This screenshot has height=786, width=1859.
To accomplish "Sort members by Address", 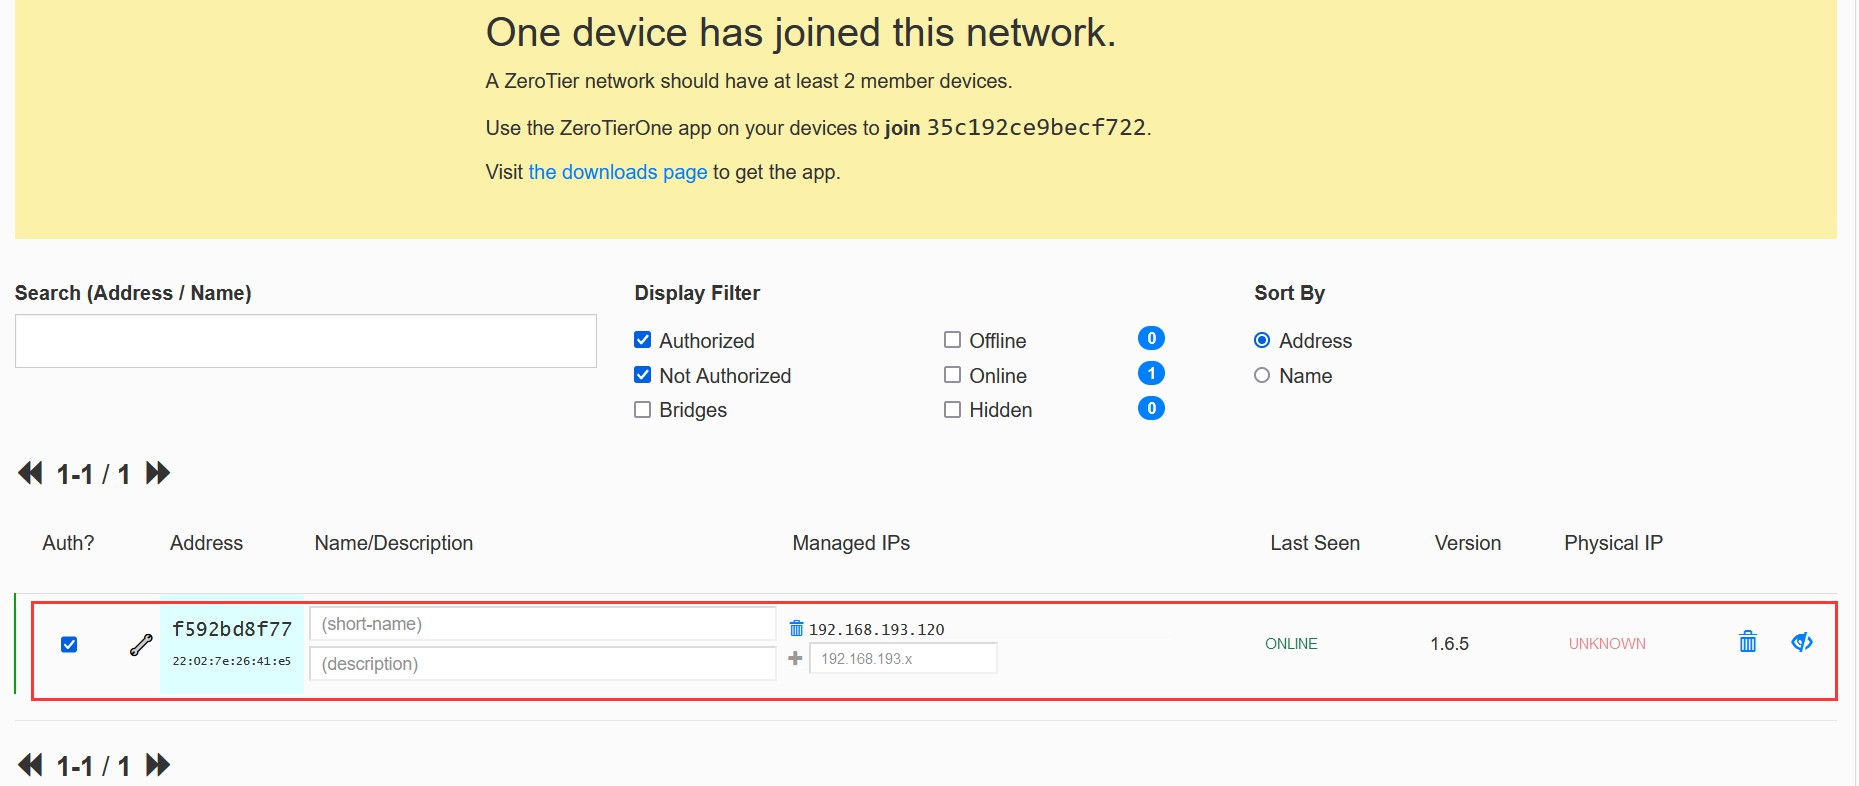I will (x=1262, y=340).
